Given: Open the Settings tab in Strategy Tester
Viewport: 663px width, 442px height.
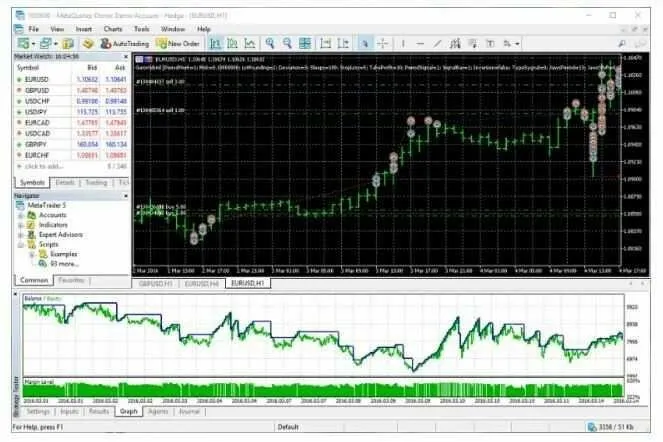Looking at the screenshot, I should pyautogui.click(x=38, y=411).
